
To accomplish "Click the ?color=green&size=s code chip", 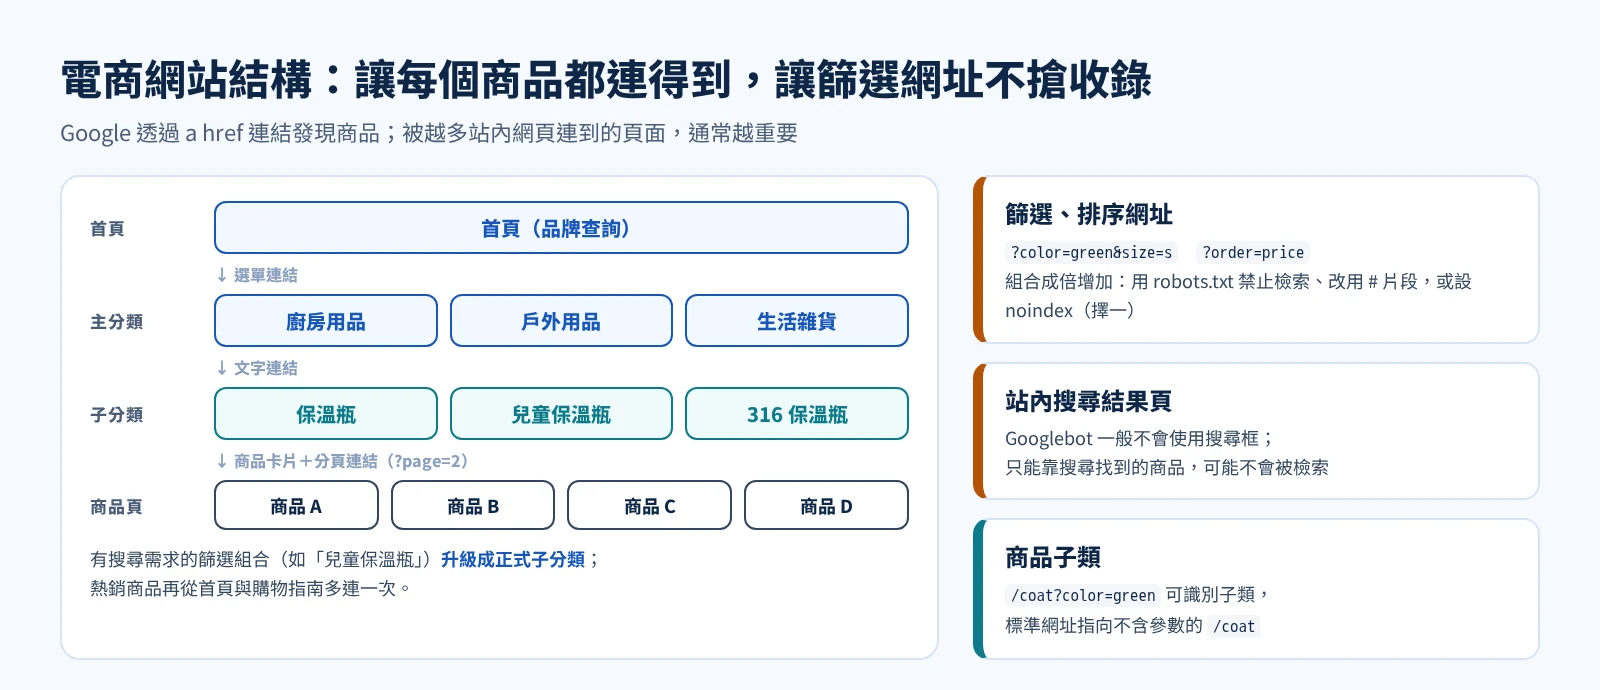I will coord(1091,252).
